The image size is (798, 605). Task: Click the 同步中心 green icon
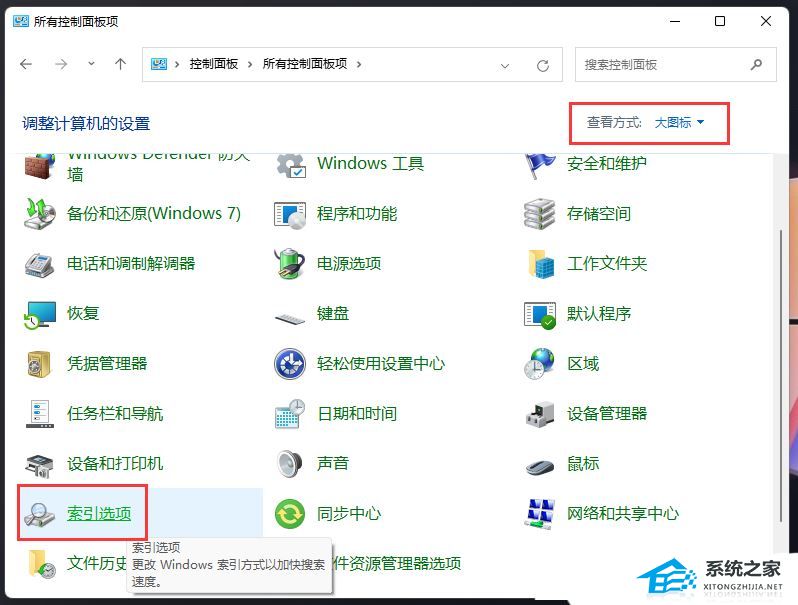290,514
